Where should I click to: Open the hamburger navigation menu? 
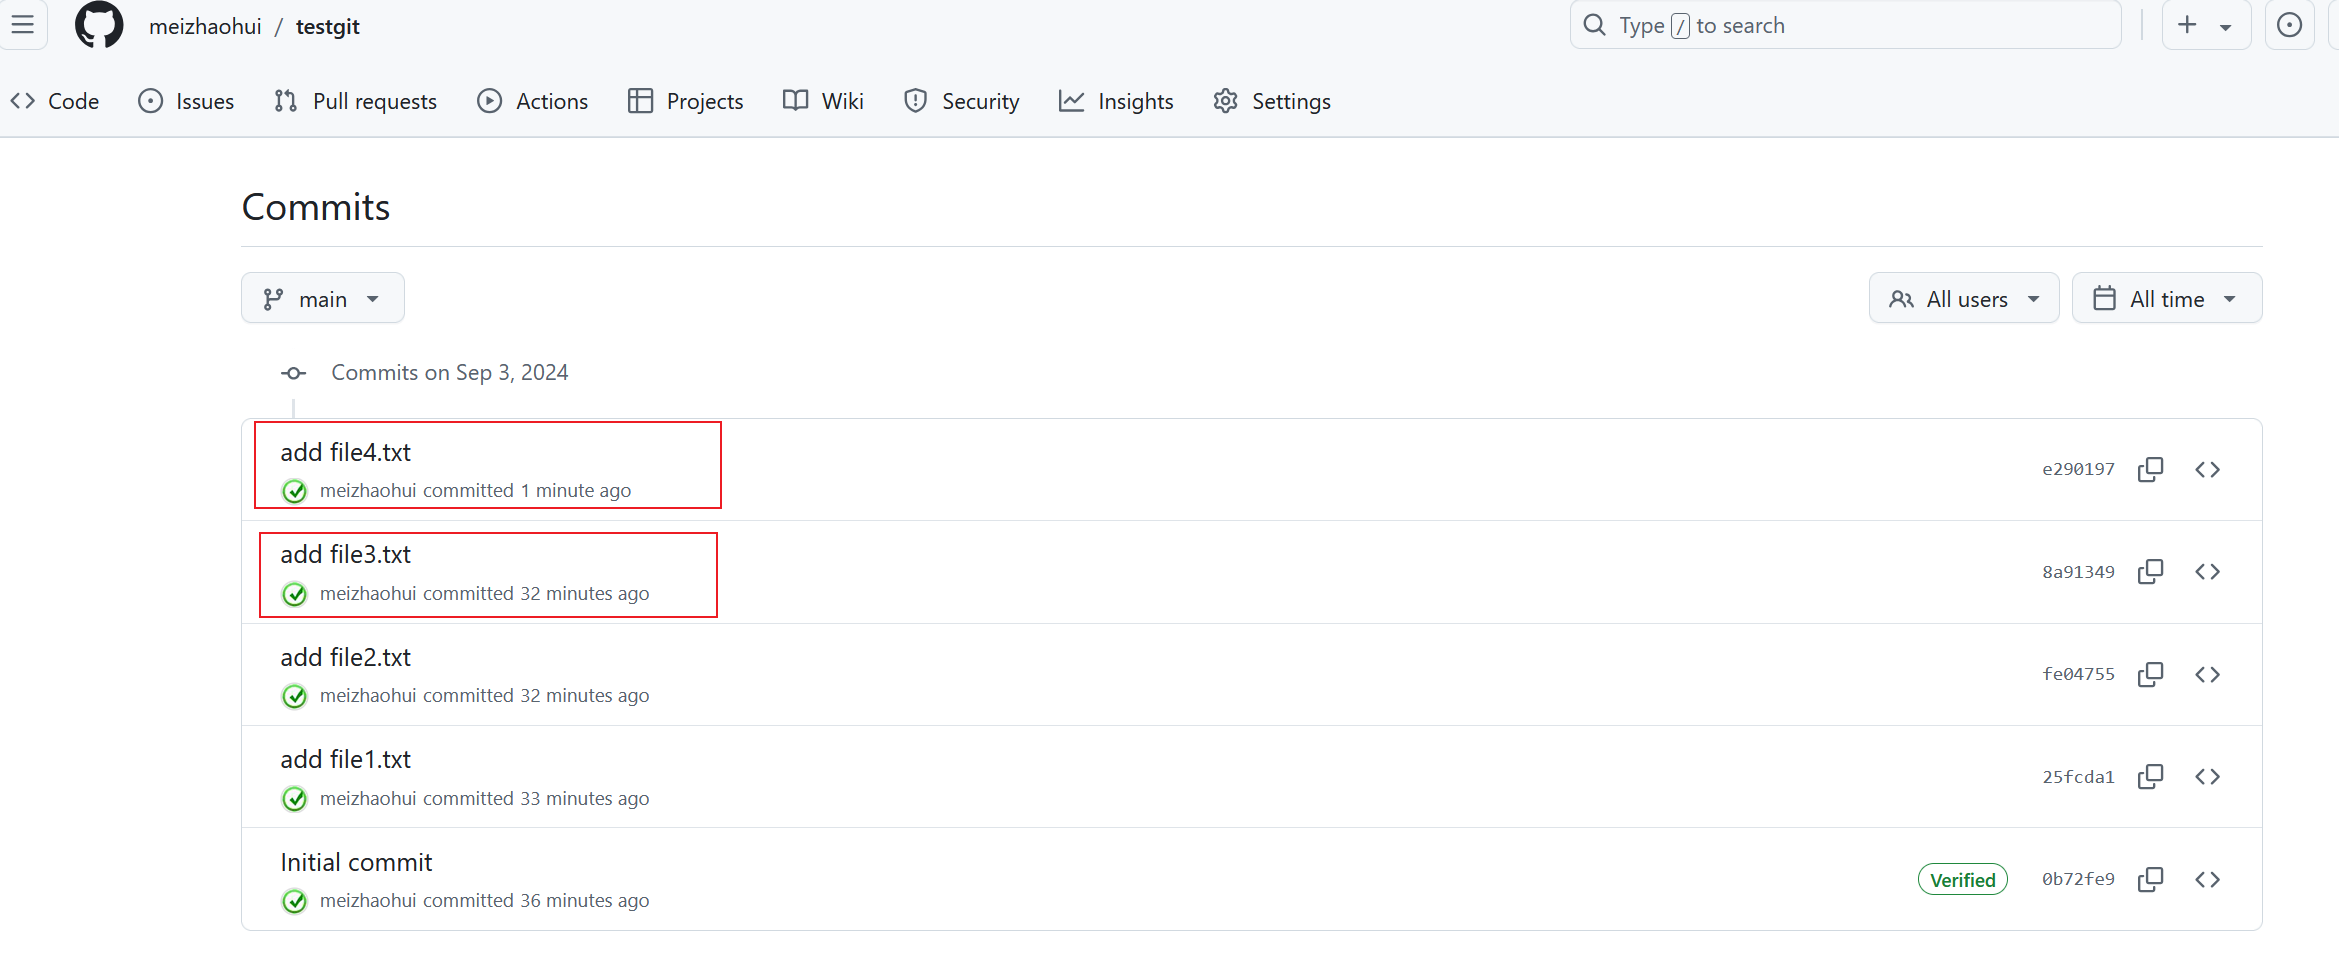[x=23, y=25]
